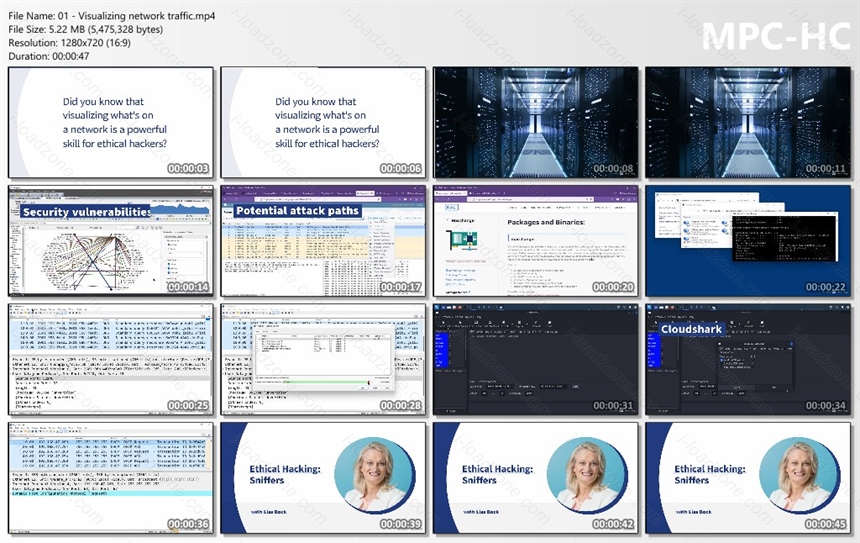Select the Packages and Binaries frame at 00:00:20
860x543 pixels.
(535, 241)
